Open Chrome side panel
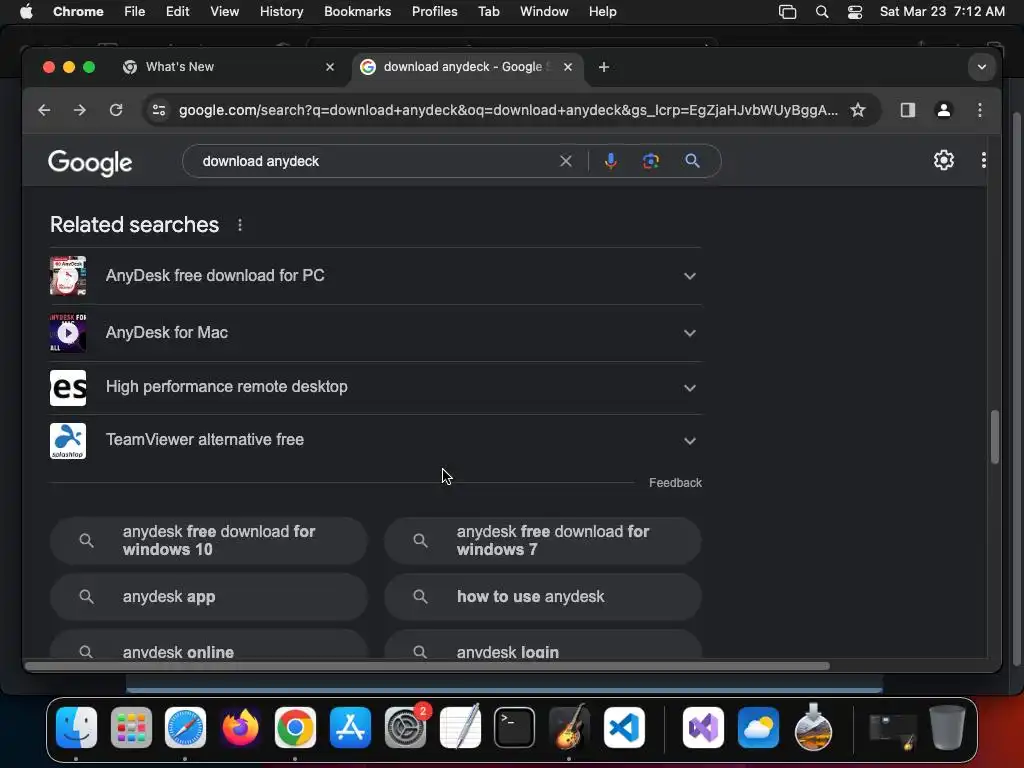 tap(907, 110)
